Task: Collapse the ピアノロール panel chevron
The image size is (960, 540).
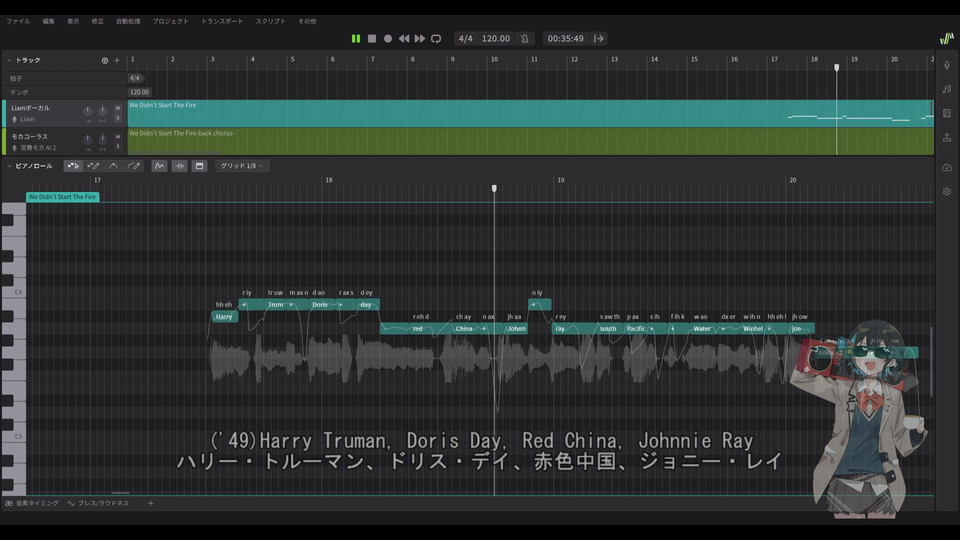Action: (x=9, y=166)
